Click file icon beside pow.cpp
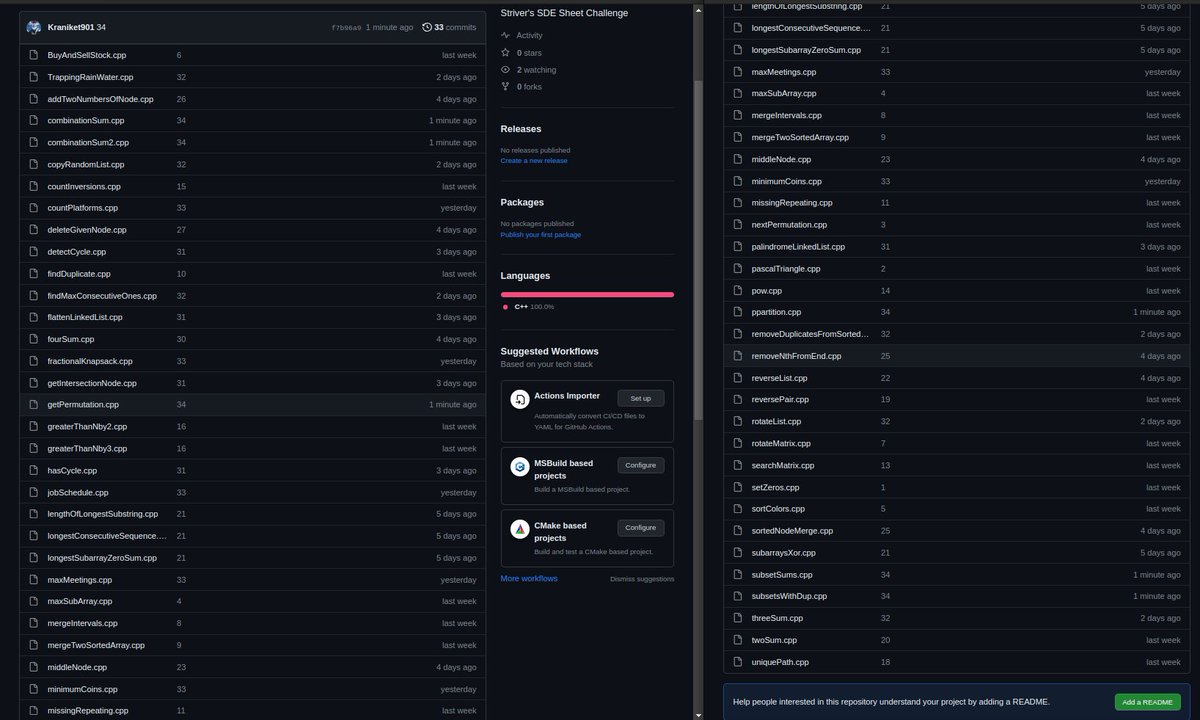 pos(738,291)
